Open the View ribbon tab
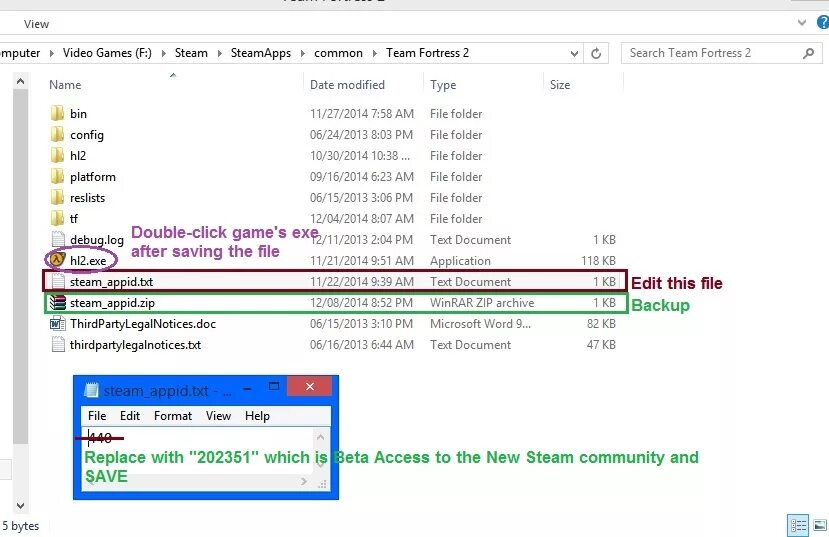 [36, 24]
